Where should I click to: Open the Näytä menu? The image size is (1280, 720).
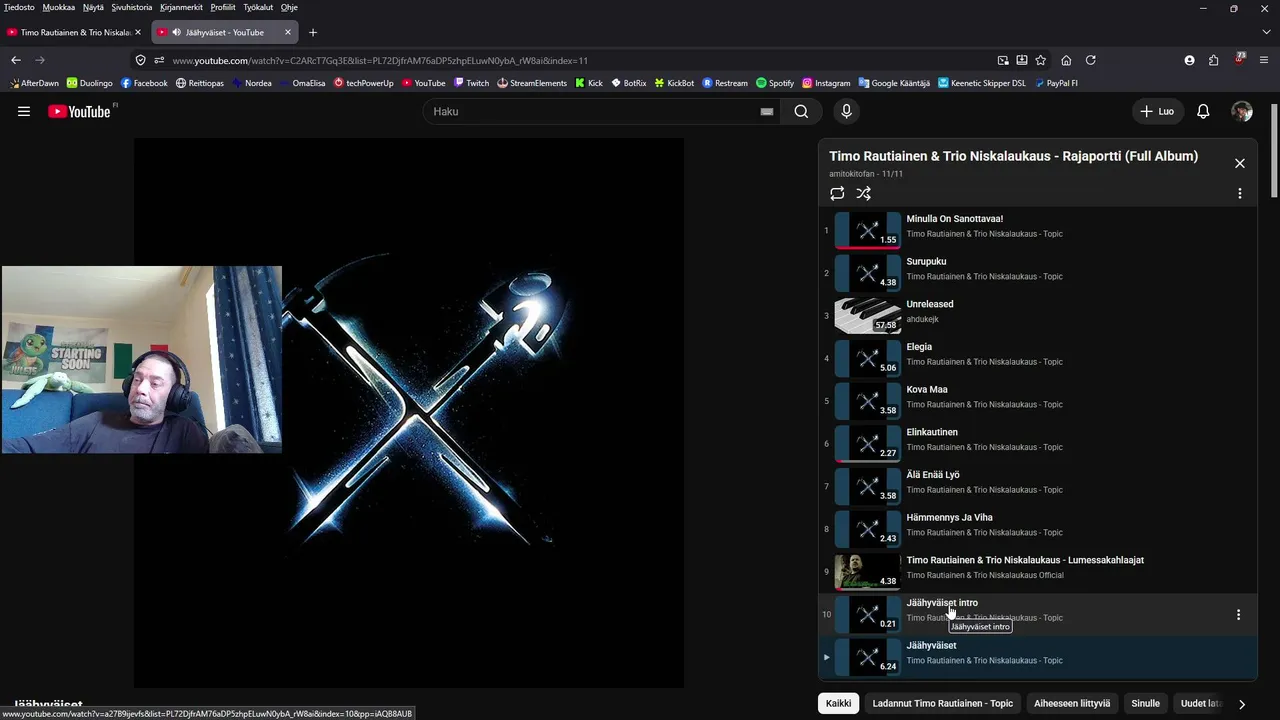93,7
